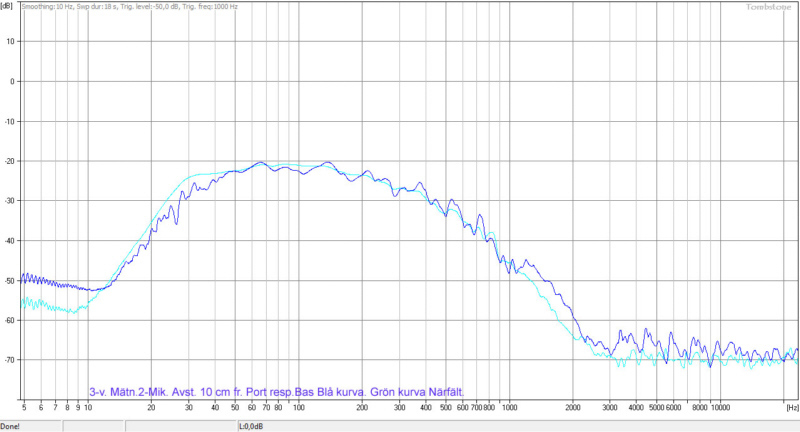Viewport: 800px width, 432px height.
Task: Click the [dB] axis unit label
Action: point(8,6)
